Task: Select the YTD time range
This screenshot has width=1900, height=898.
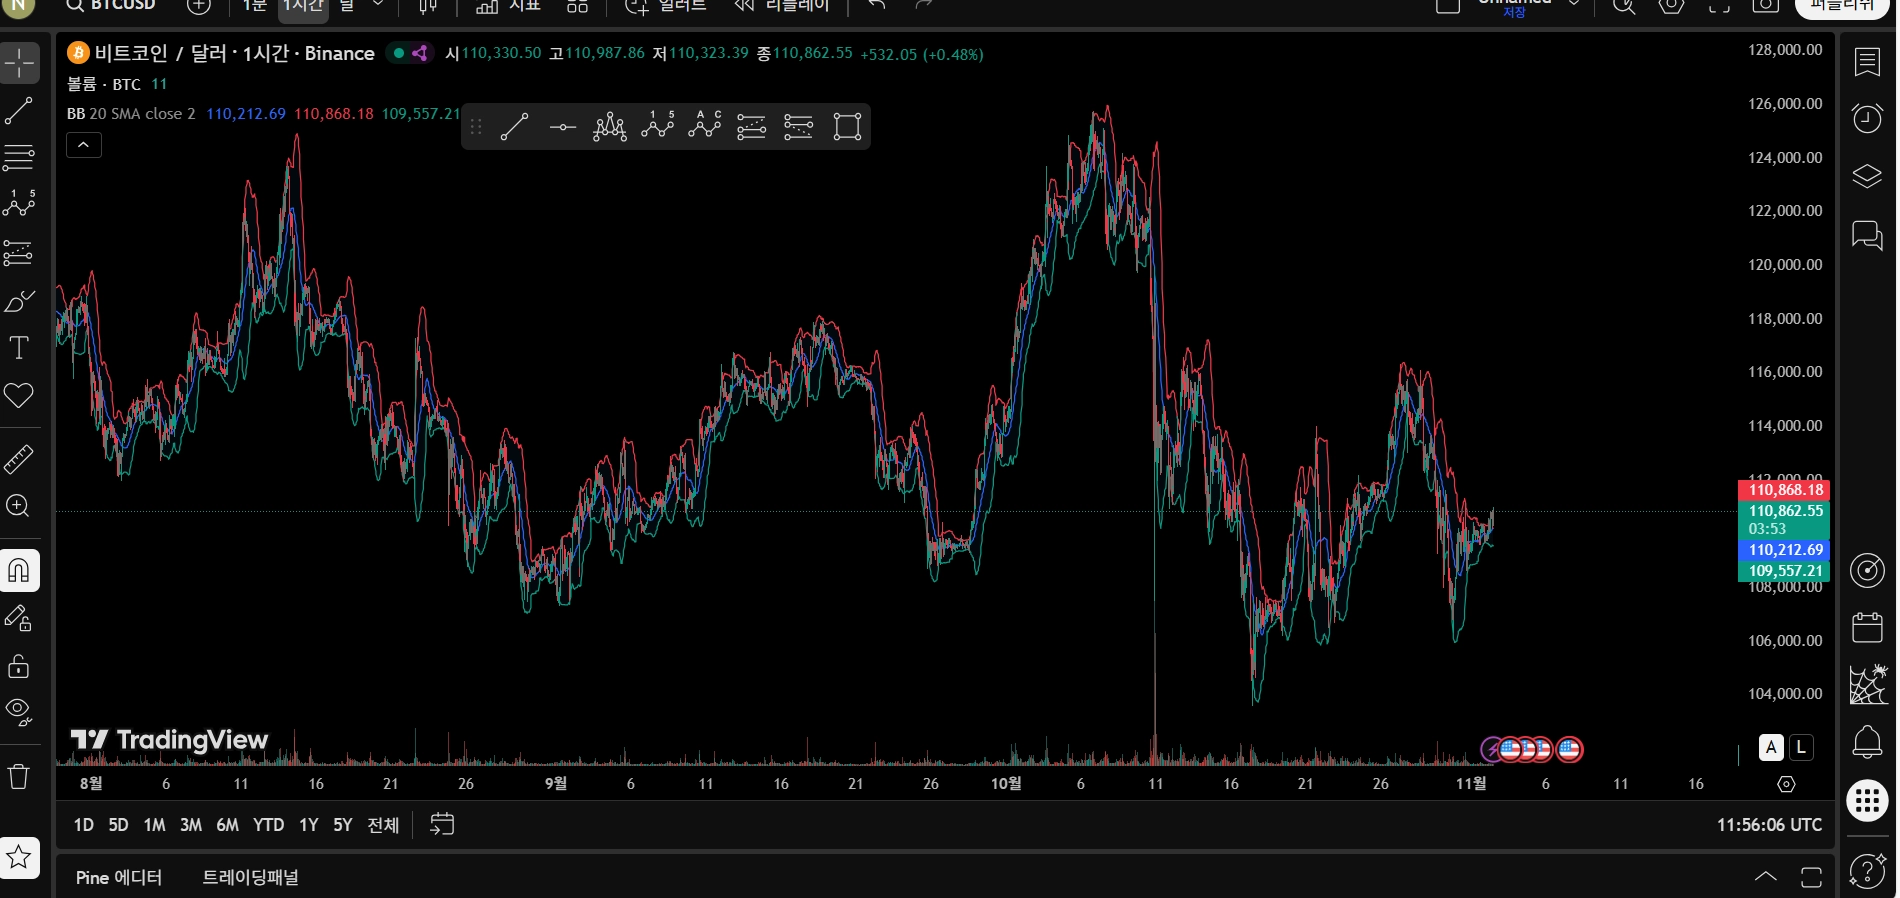Action: (x=268, y=825)
